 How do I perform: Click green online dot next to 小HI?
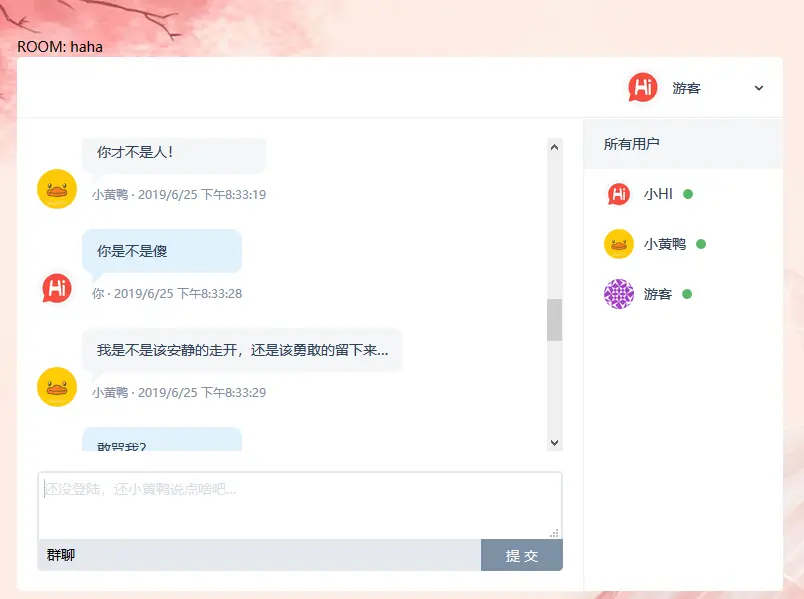click(x=688, y=194)
